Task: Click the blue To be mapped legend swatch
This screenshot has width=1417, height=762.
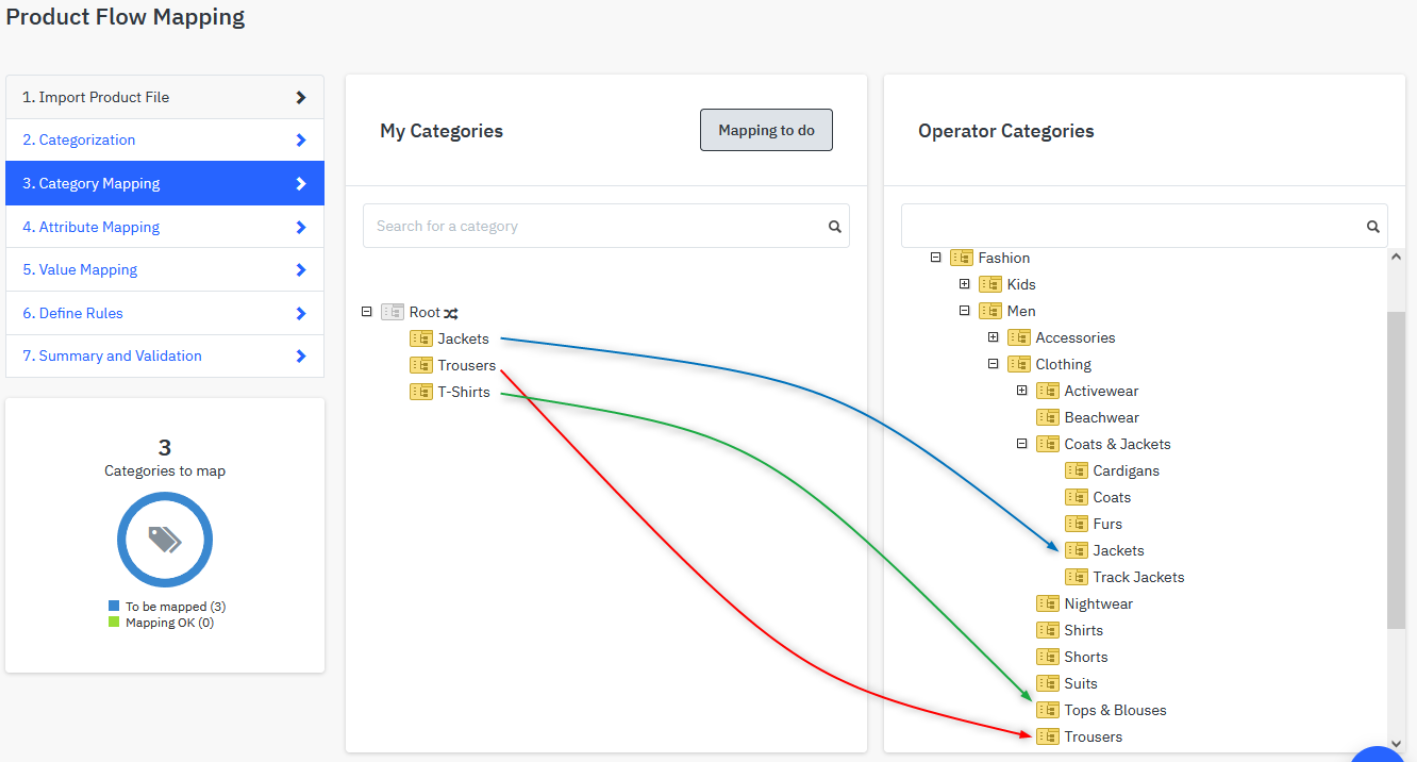Action: point(114,606)
